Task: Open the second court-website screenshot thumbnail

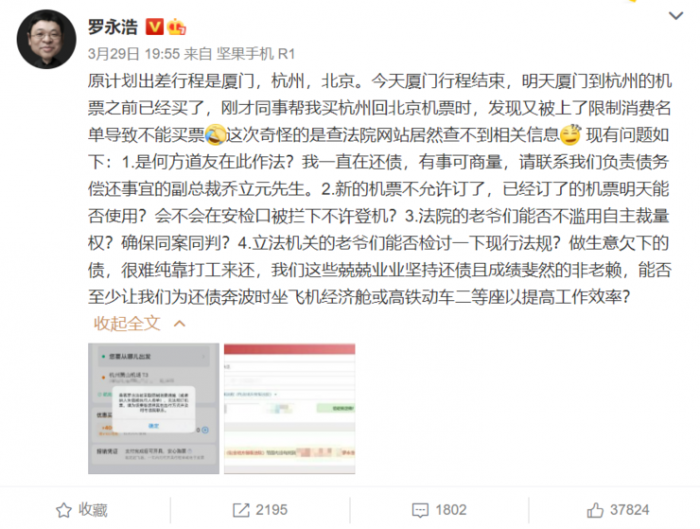Action: pos(289,408)
